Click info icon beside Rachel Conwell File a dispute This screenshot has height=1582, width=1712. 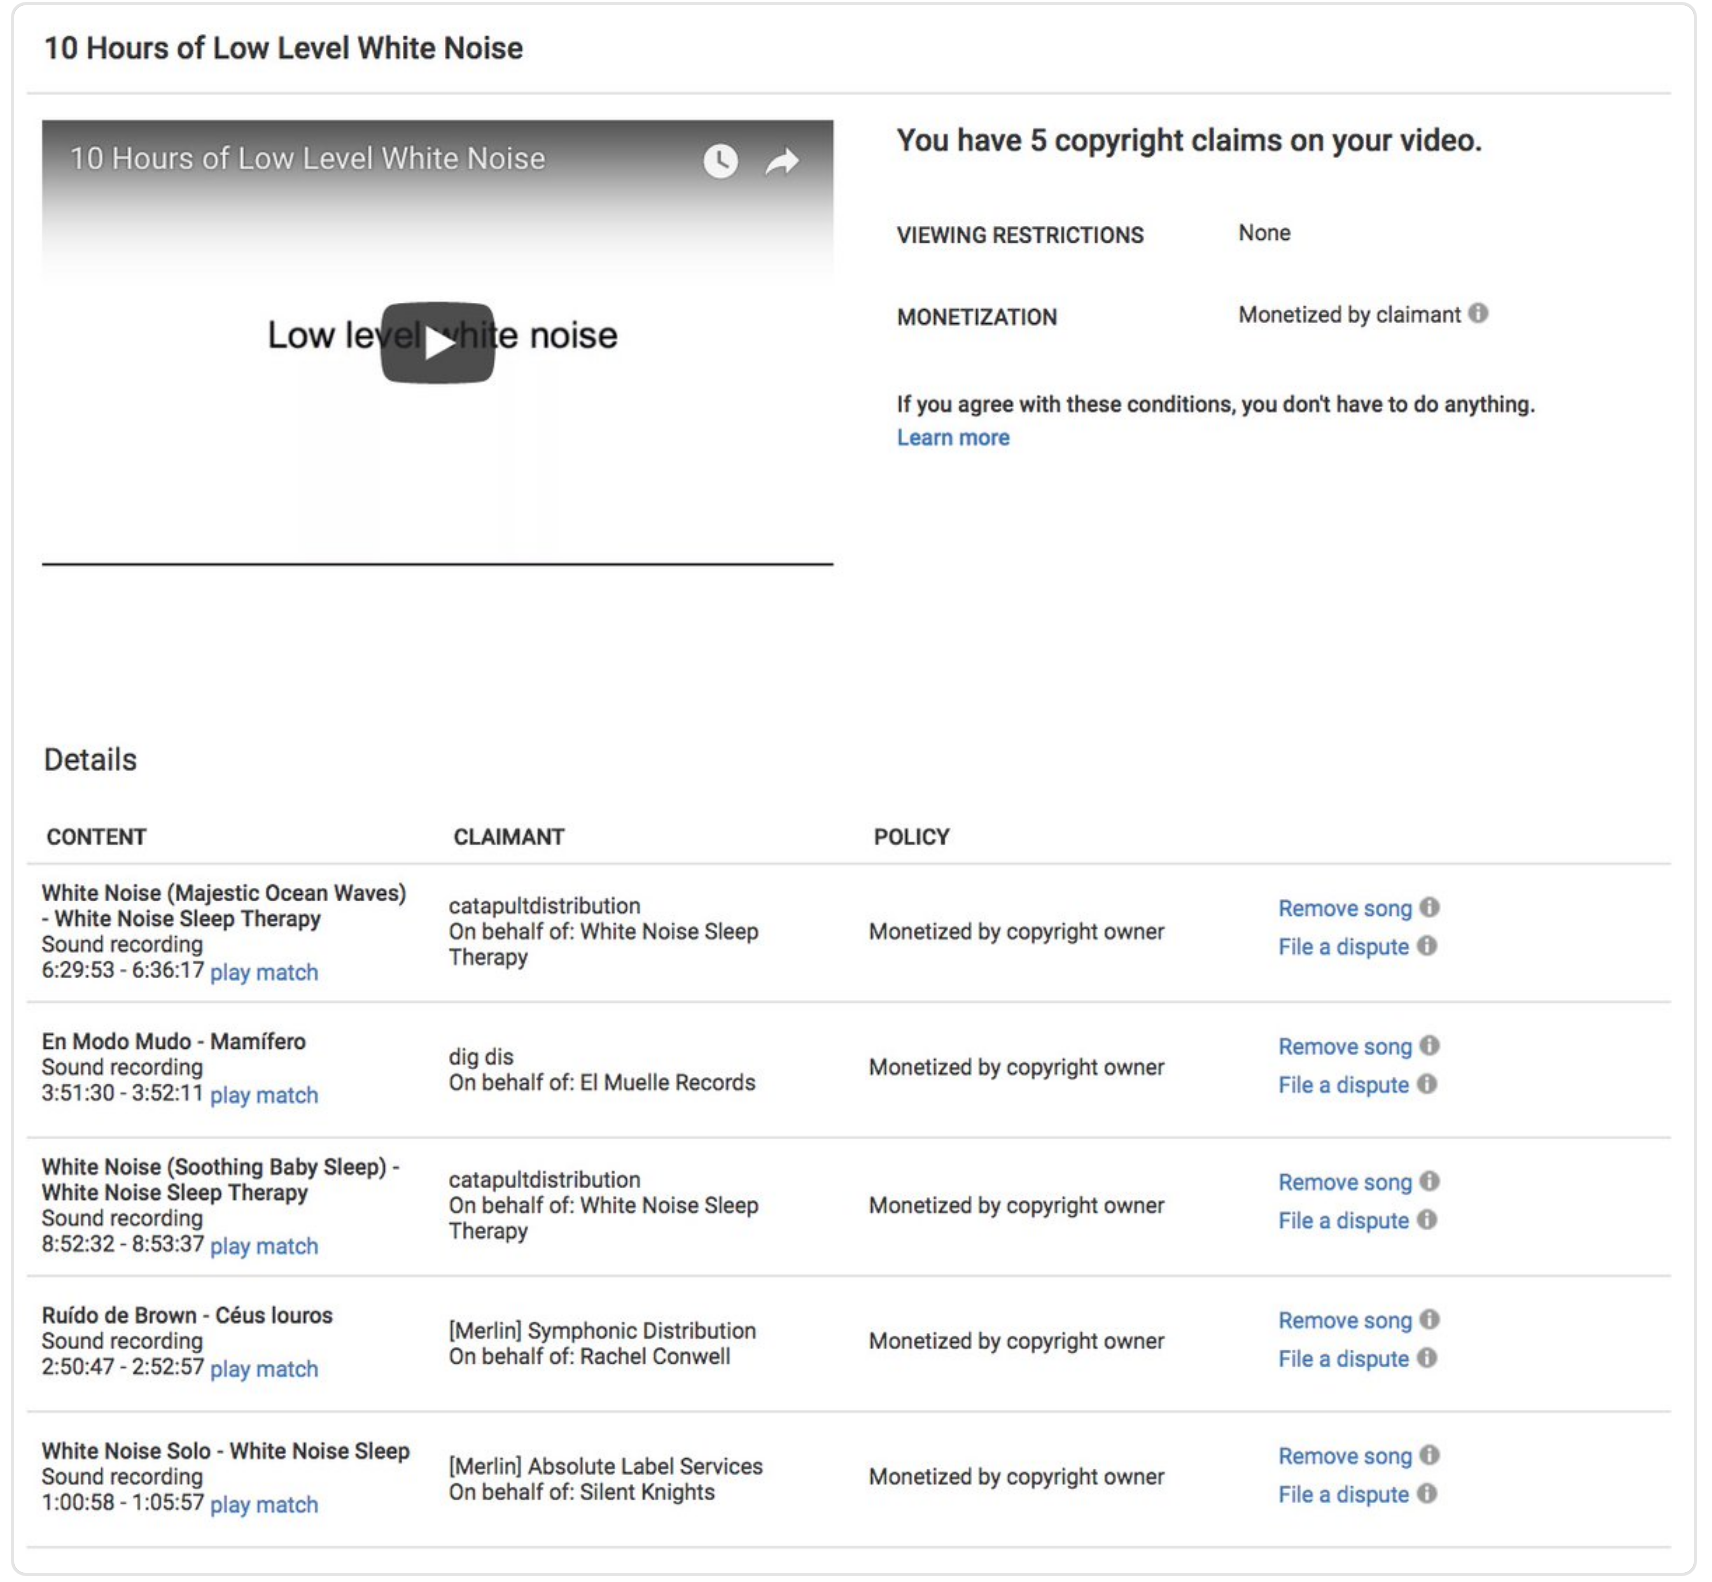pyautogui.click(x=1427, y=1358)
